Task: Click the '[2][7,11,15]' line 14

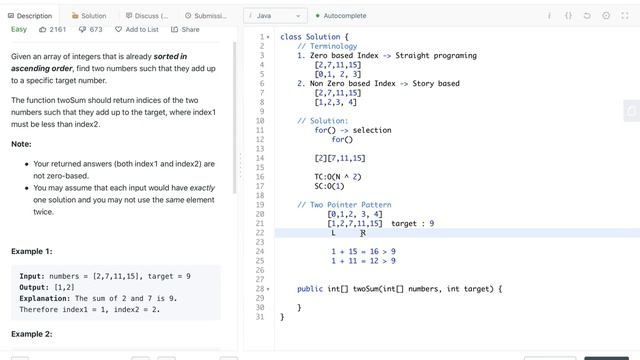Action: click(x=340, y=158)
